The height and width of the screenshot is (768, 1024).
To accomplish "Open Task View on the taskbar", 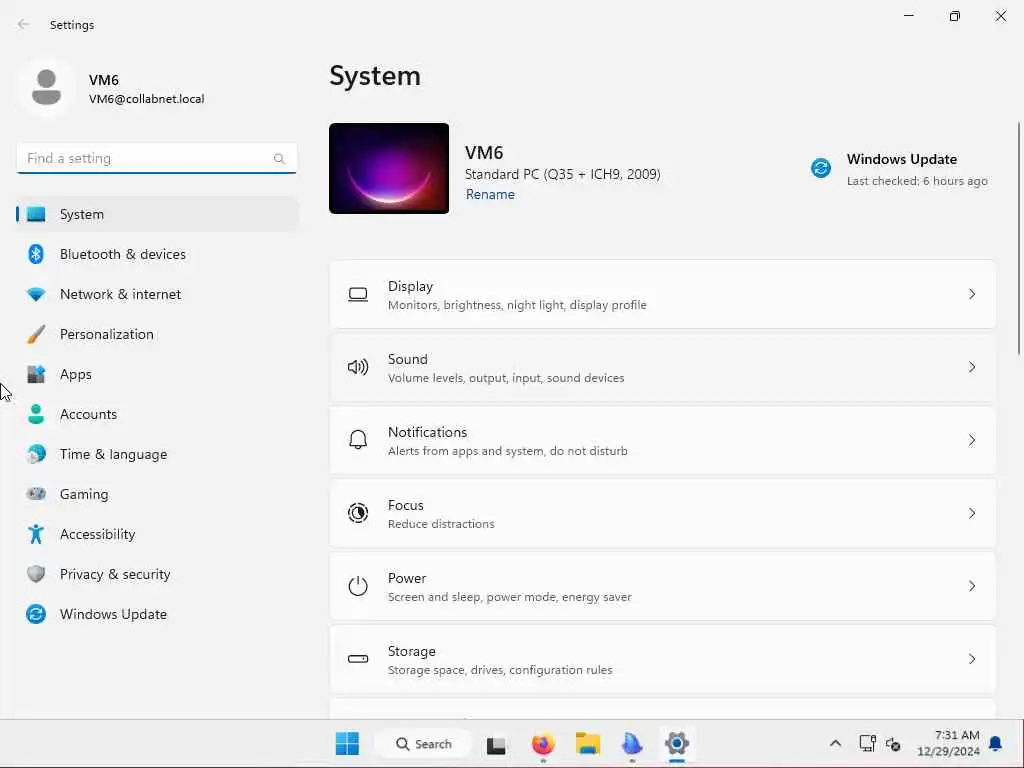I will (x=496, y=744).
